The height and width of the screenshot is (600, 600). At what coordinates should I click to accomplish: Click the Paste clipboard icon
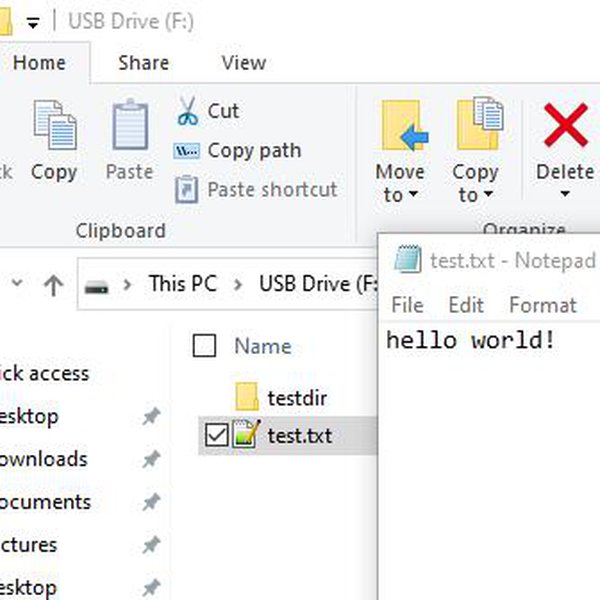(x=130, y=127)
